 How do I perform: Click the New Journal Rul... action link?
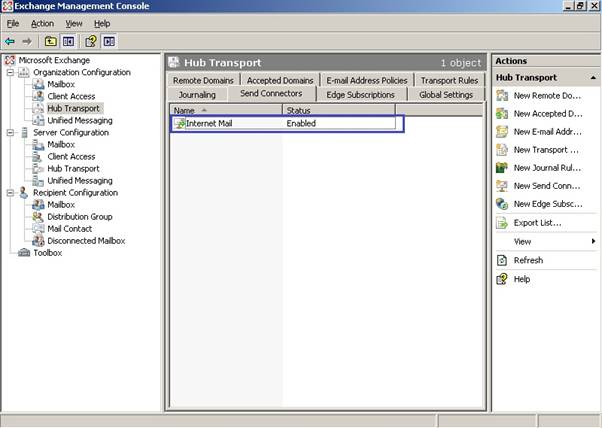click(x=547, y=168)
